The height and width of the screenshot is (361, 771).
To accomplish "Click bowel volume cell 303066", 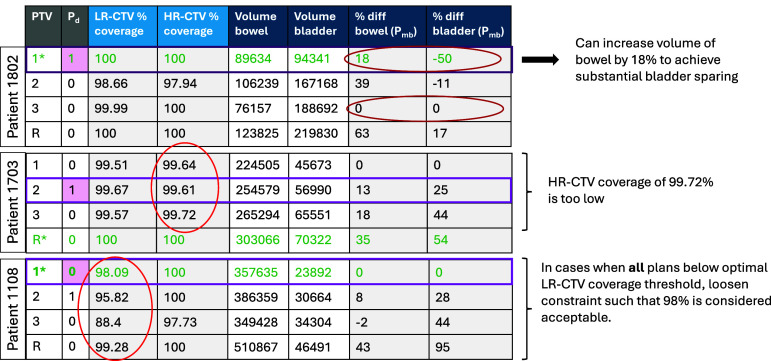I will (258, 240).
